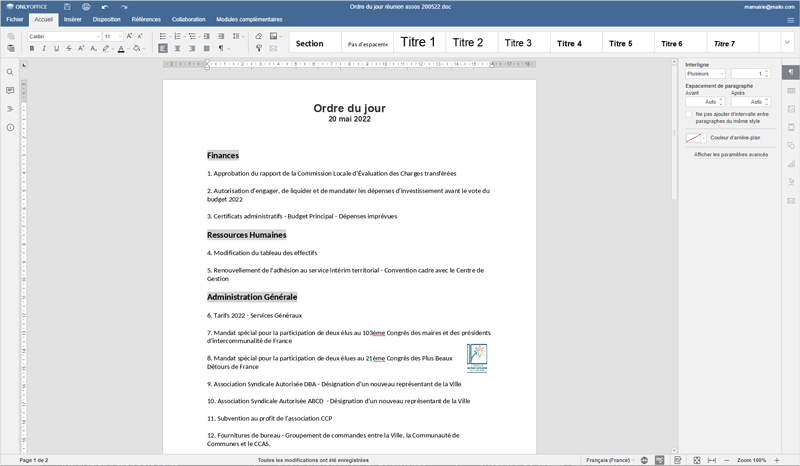Screen dimensions: 800x466
Task: Apply the Titre 1 style
Action: [418, 43]
